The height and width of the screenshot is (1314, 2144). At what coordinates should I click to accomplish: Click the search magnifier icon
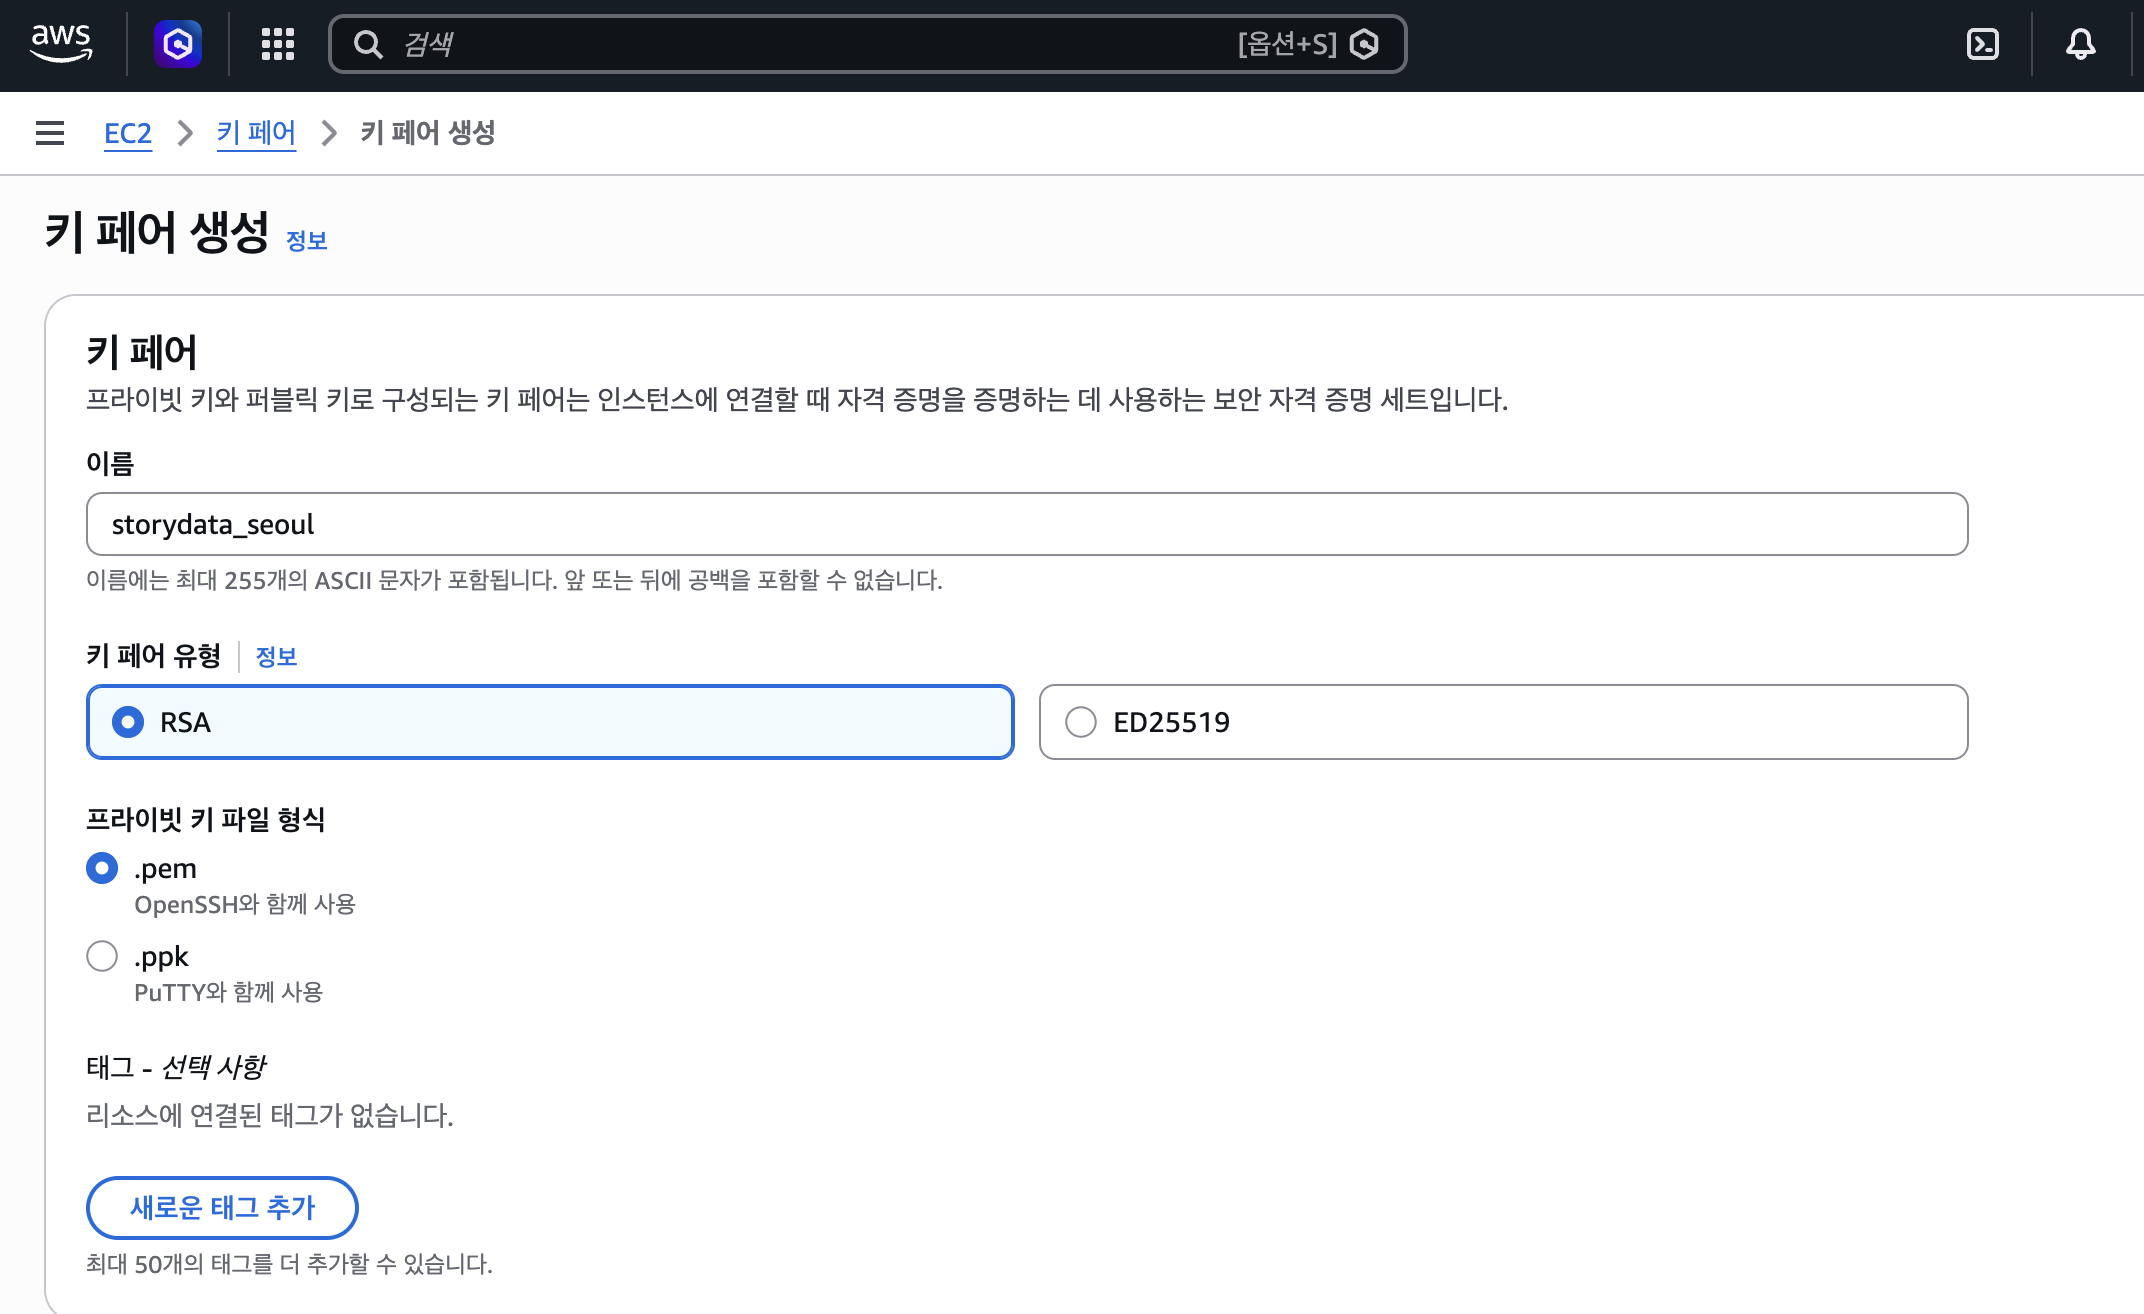[x=368, y=44]
